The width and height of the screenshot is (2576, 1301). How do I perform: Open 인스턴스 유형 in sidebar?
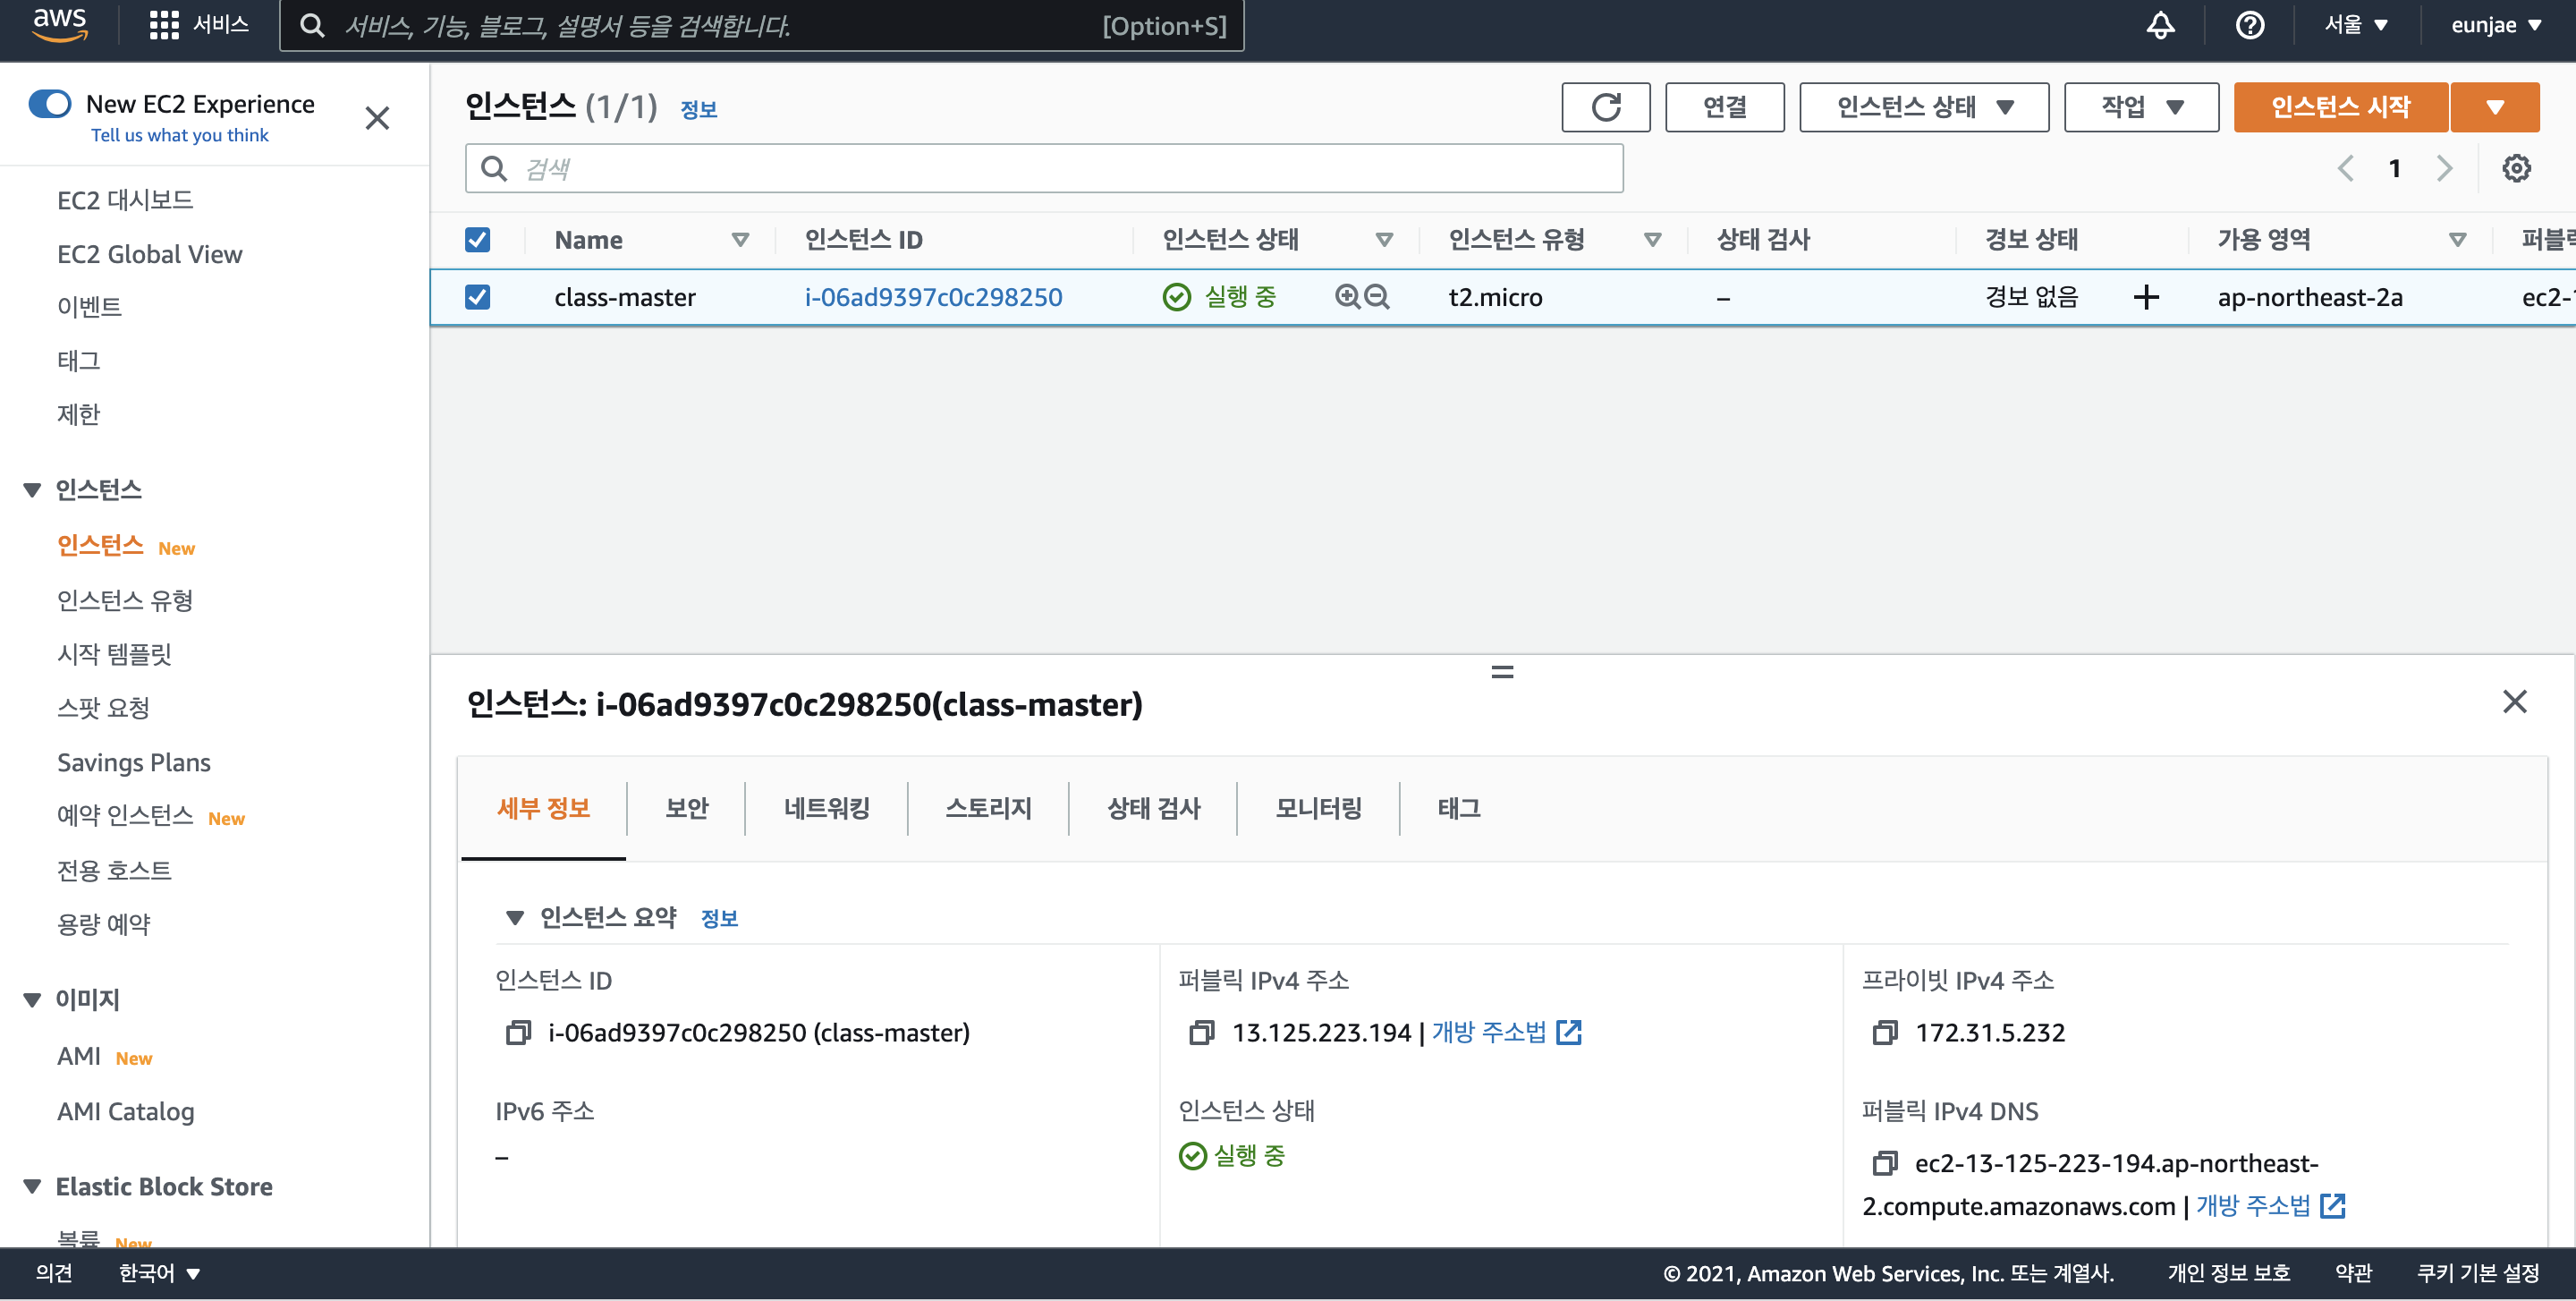(x=125, y=600)
